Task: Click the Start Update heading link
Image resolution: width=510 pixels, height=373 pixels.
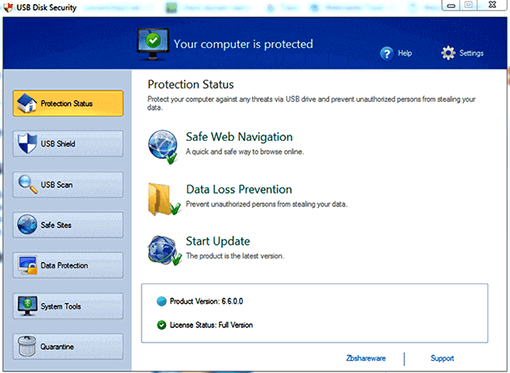Action: [x=218, y=241]
